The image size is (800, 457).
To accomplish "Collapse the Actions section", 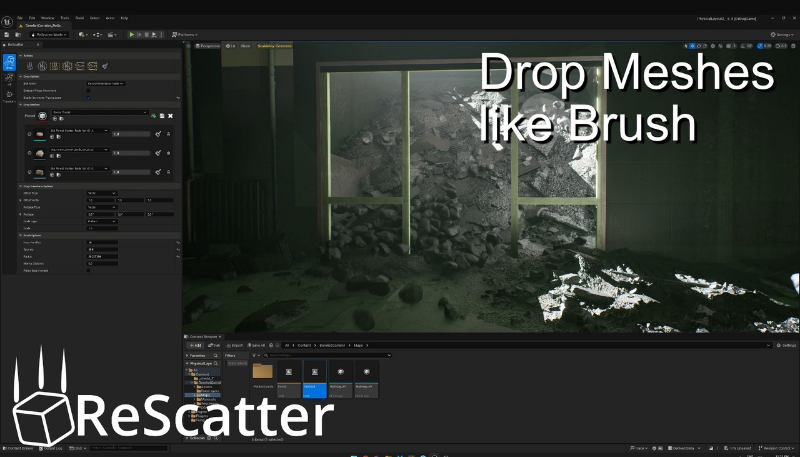I will (x=21, y=56).
